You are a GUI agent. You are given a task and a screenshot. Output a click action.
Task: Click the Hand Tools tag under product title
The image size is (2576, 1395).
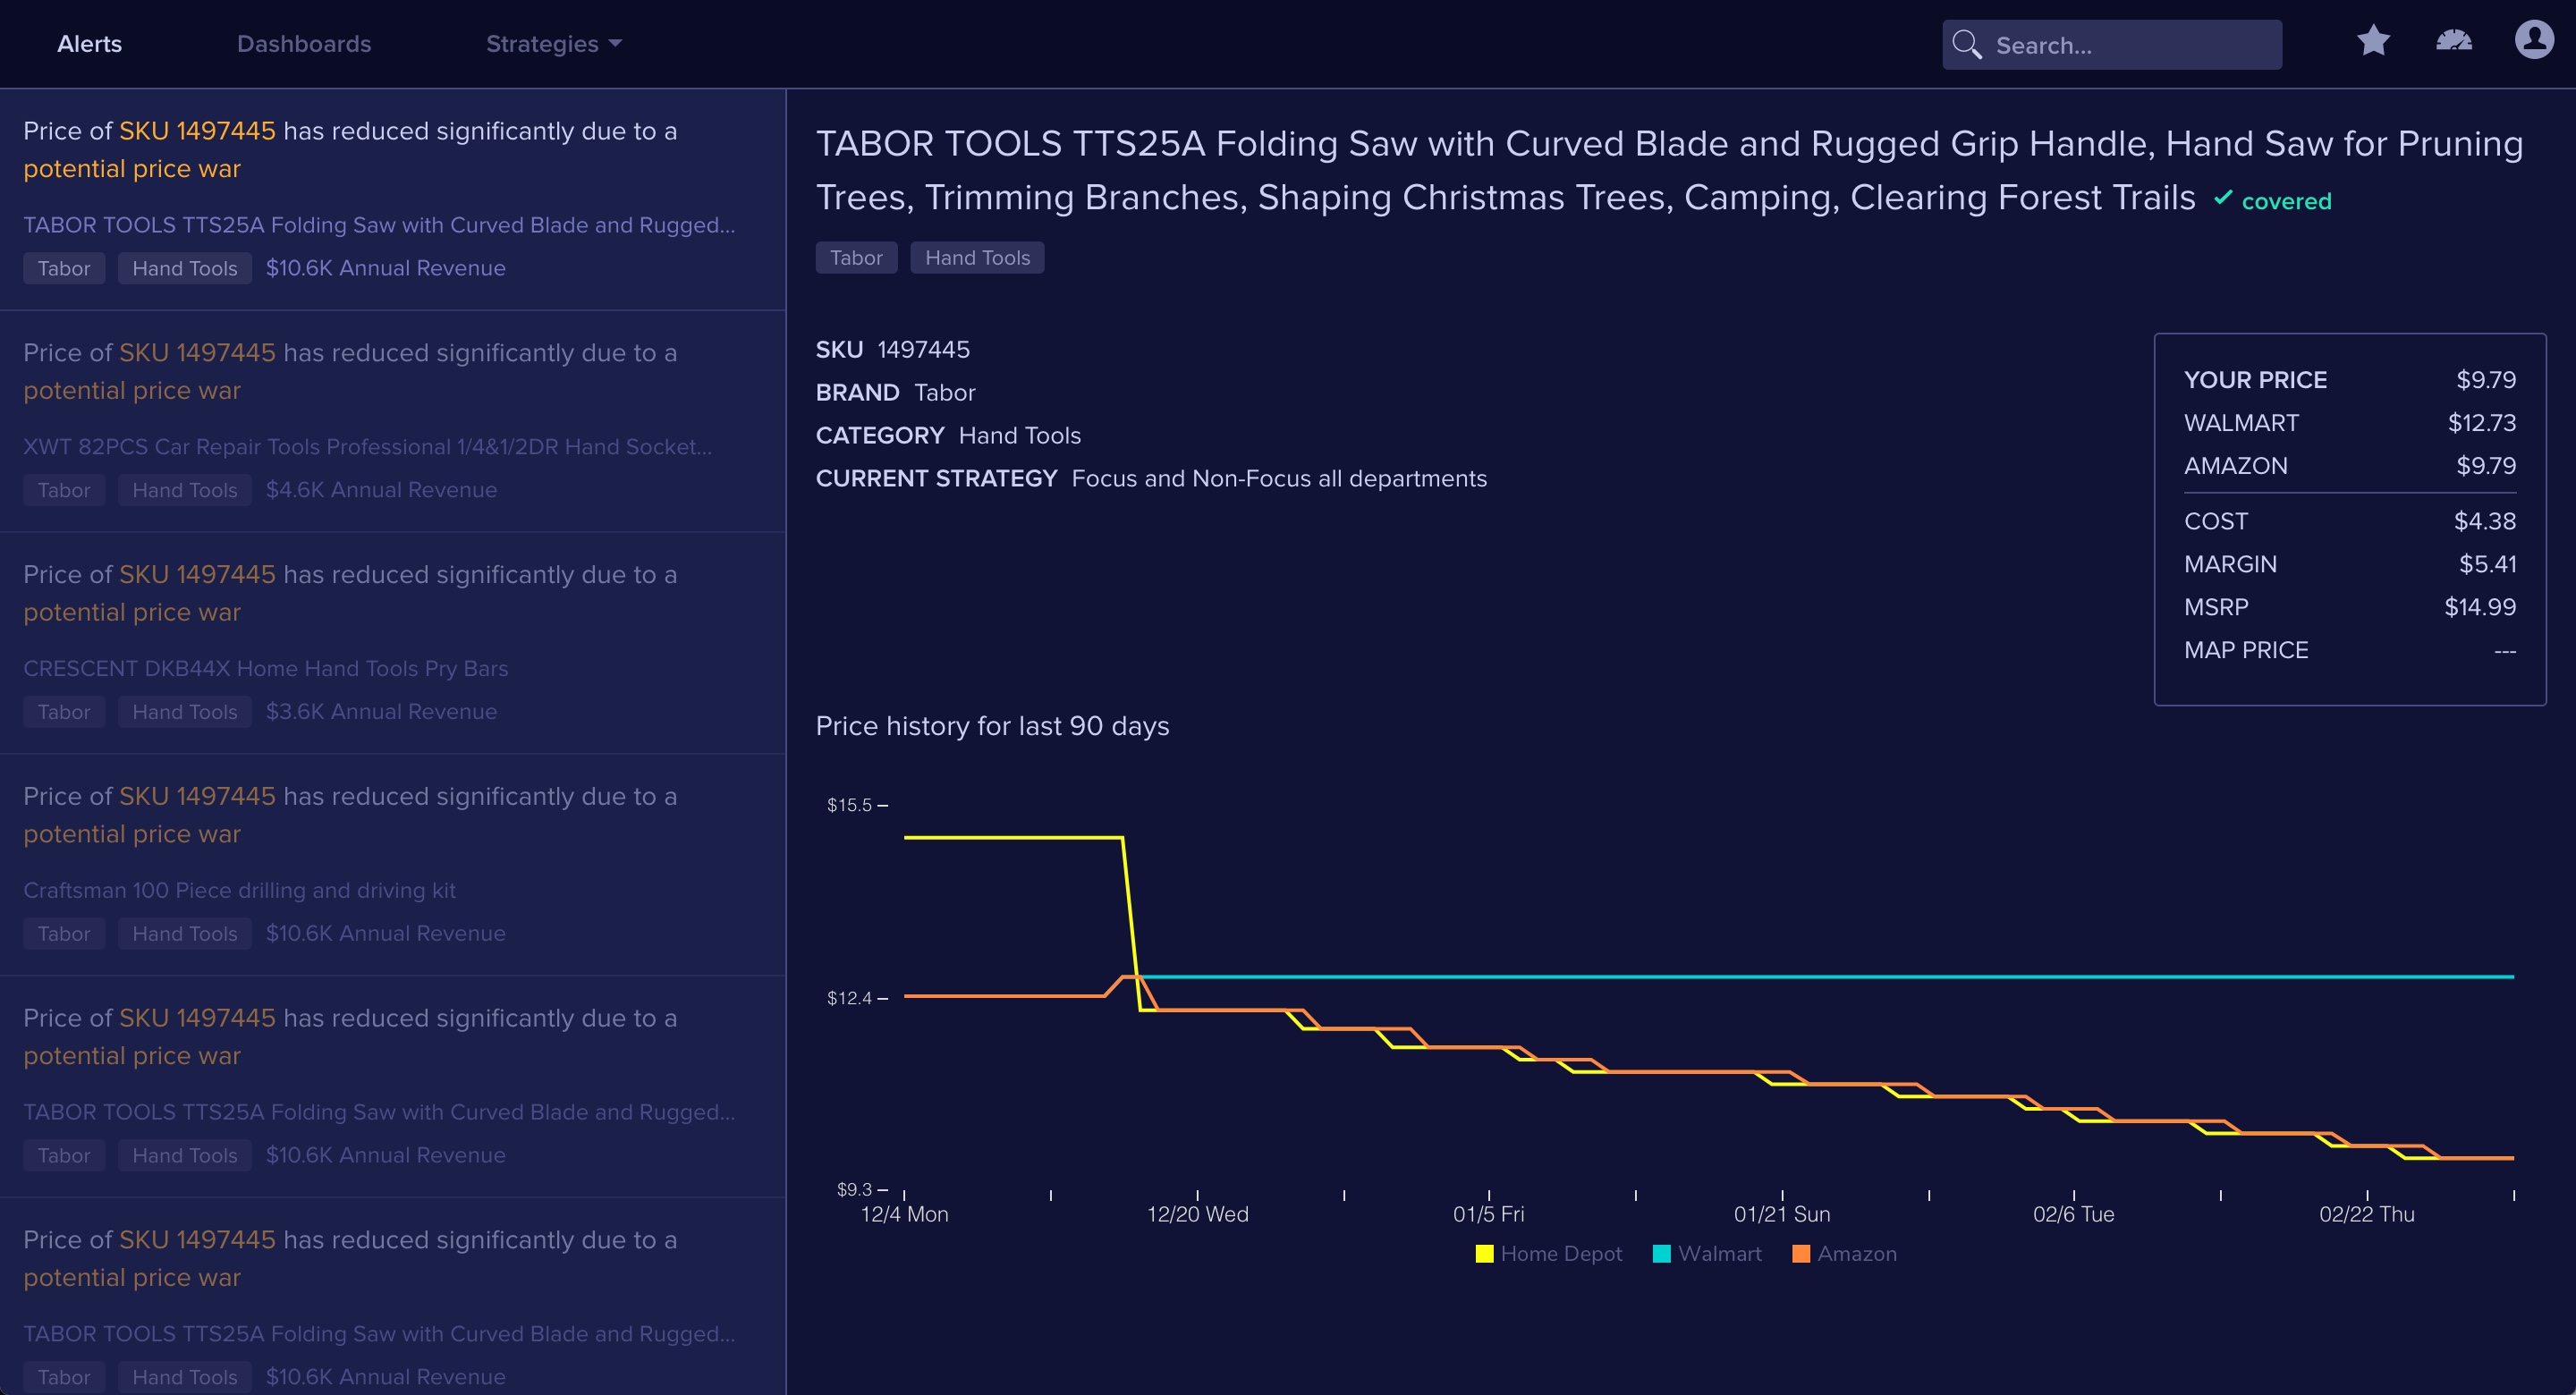pos(977,258)
